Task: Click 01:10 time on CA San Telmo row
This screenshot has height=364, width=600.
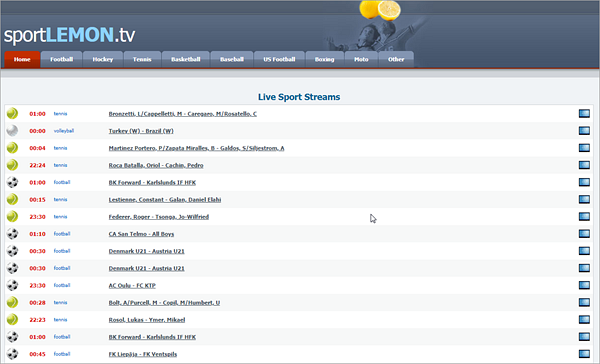Action: 38,234
